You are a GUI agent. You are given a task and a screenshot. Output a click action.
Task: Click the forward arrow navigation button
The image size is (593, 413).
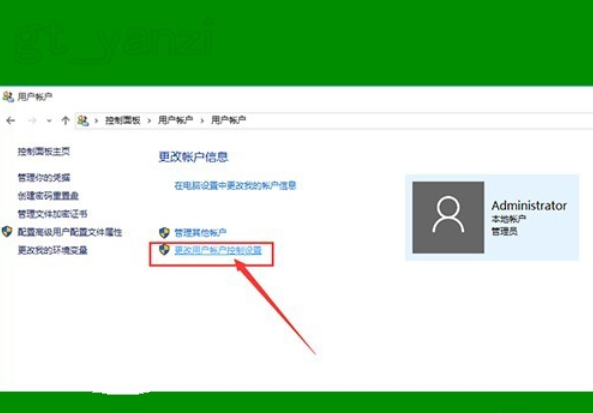click(x=32, y=121)
